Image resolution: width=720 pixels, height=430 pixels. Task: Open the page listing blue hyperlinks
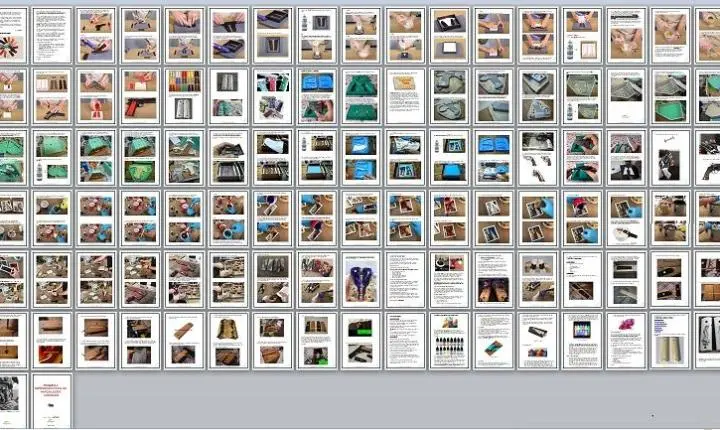pyautogui.click(x=668, y=340)
